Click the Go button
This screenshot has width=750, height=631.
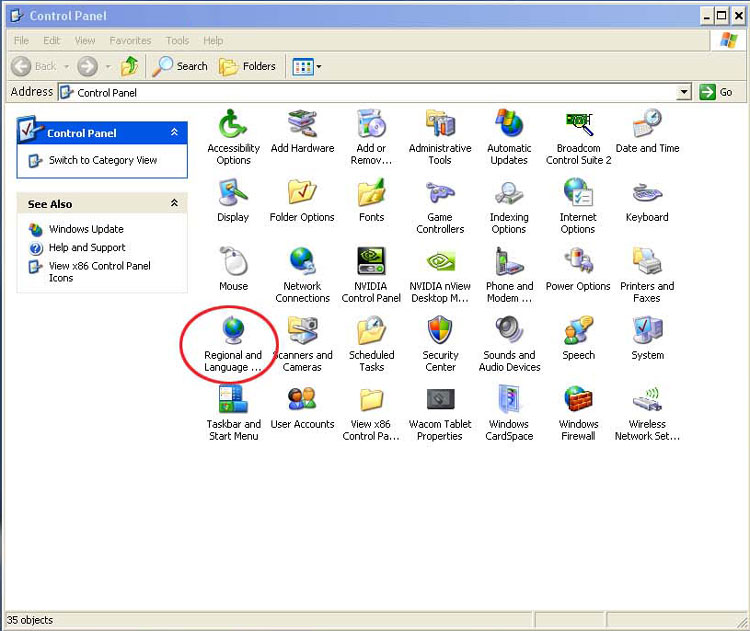coord(716,92)
